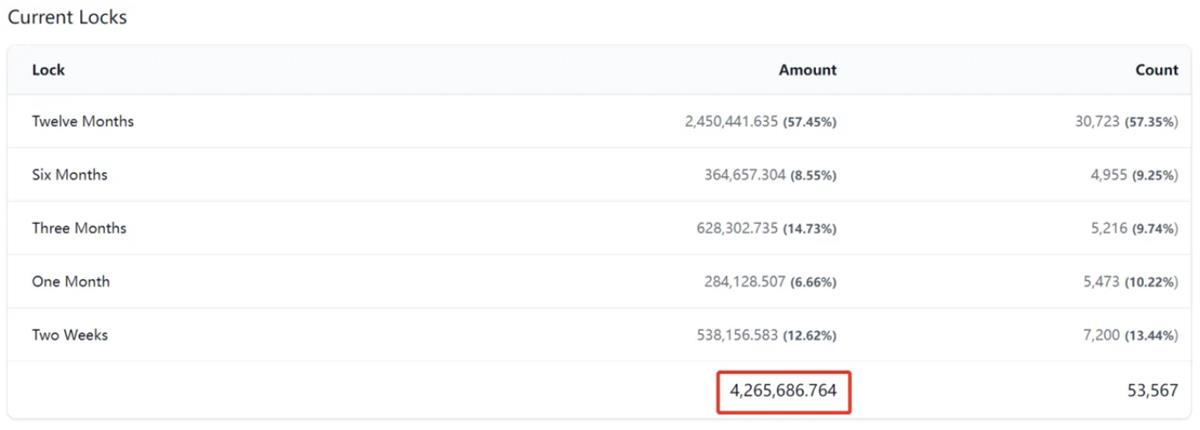Click the Amount column header
The image size is (1200, 430).
click(x=808, y=70)
